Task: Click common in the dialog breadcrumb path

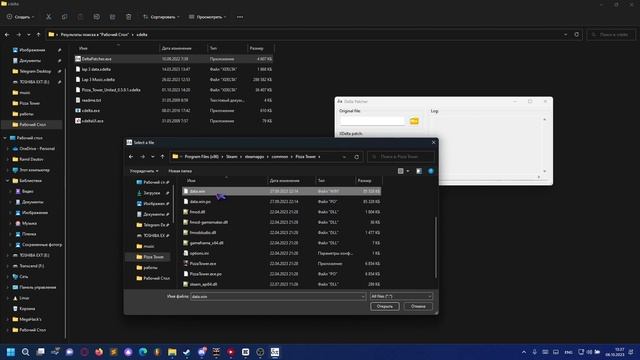Action: tap(280, 157)
